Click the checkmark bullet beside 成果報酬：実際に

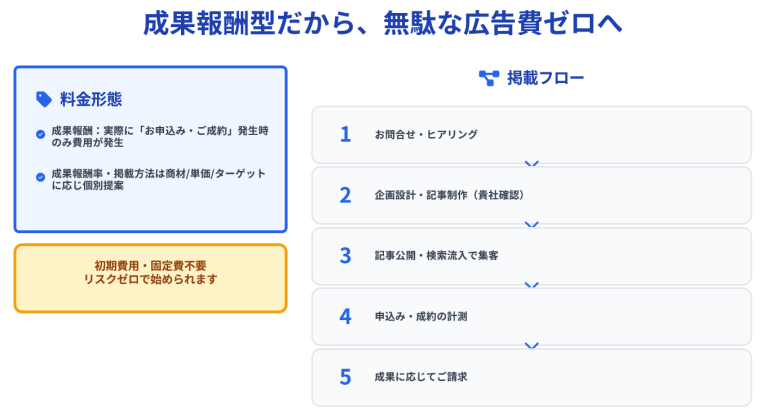[x=40, y=132]
